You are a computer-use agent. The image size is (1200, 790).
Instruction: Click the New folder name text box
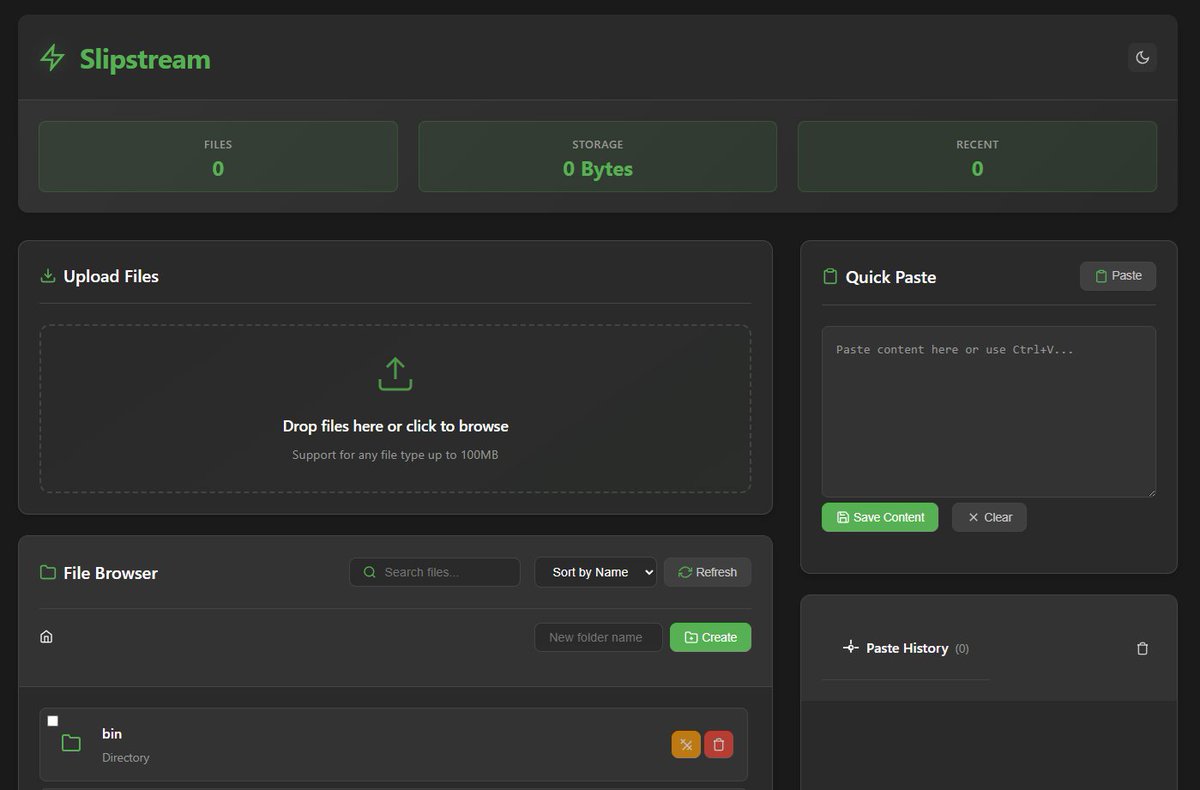click(598, 637)
